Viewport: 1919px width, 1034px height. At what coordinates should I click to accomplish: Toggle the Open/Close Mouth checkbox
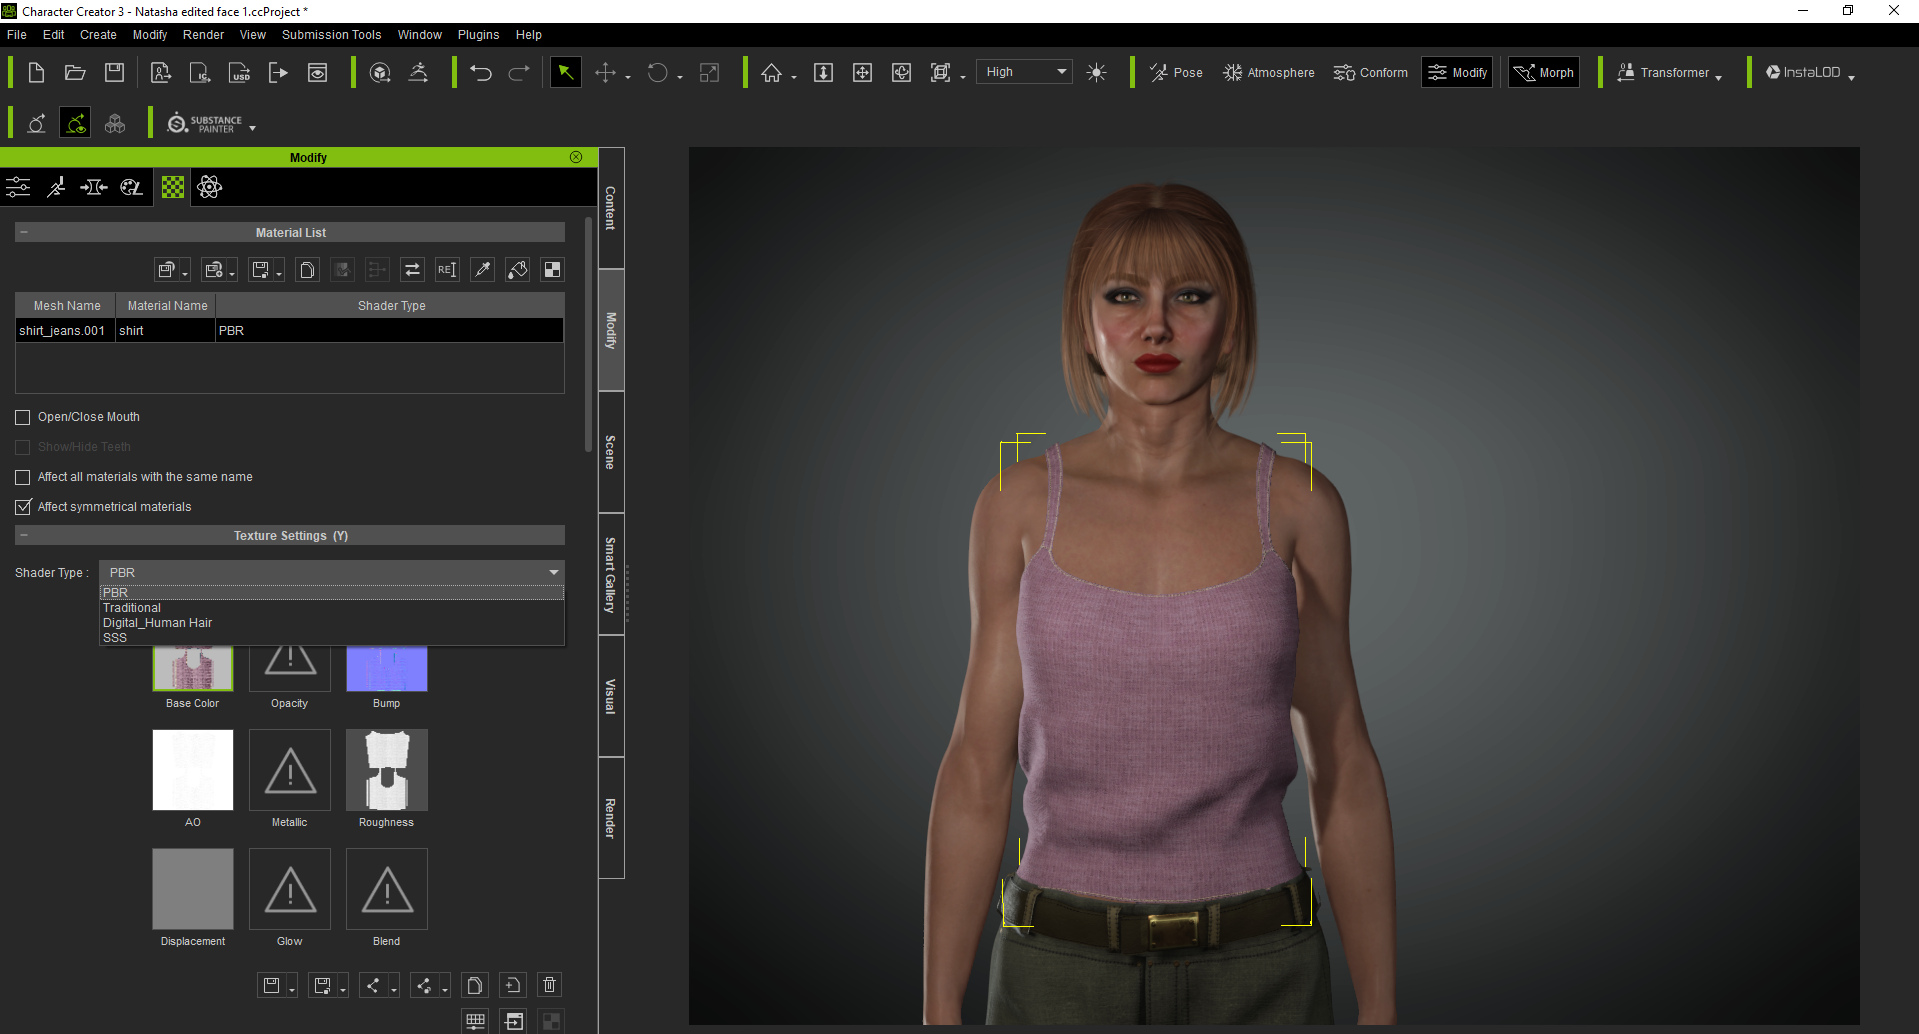[22, 417]
